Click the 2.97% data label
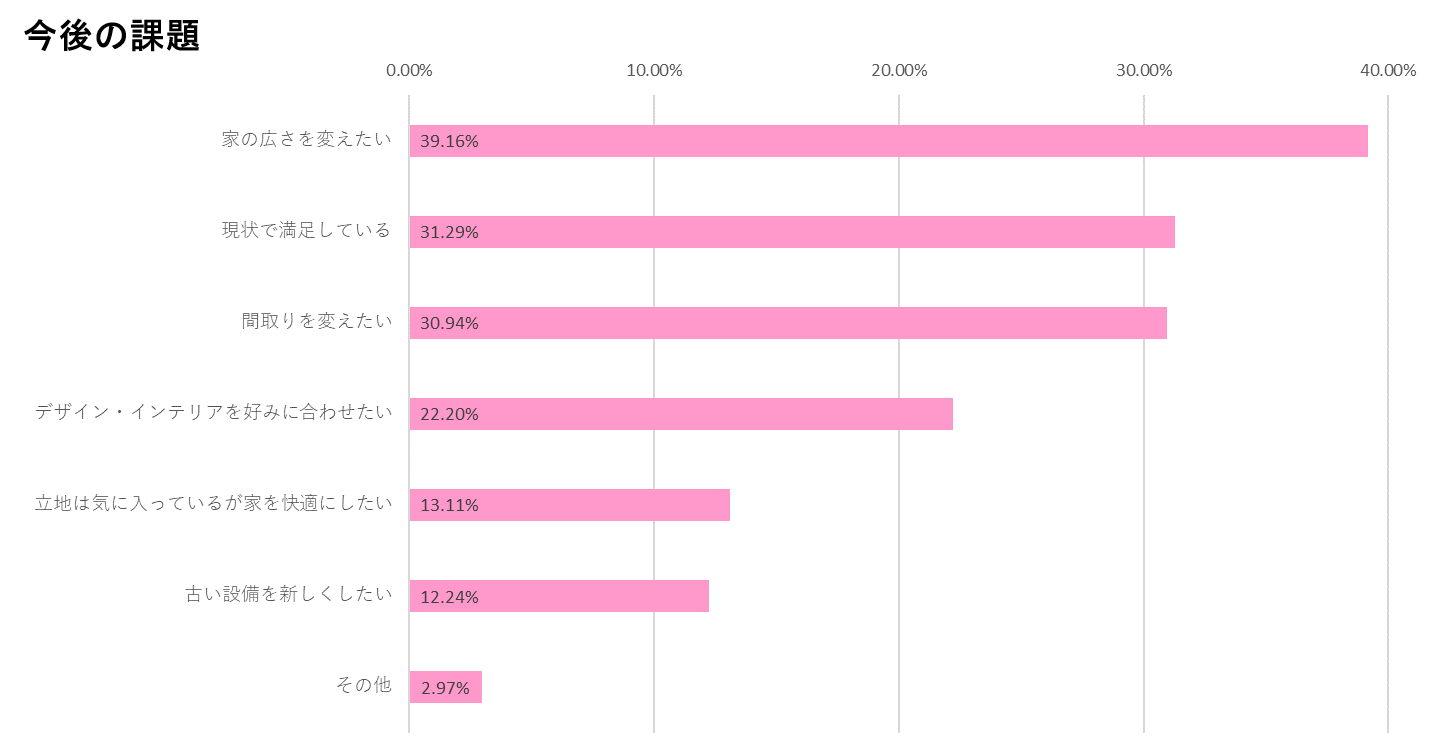The width and height of the screenshot is (1439, 755). coord(445,688)
